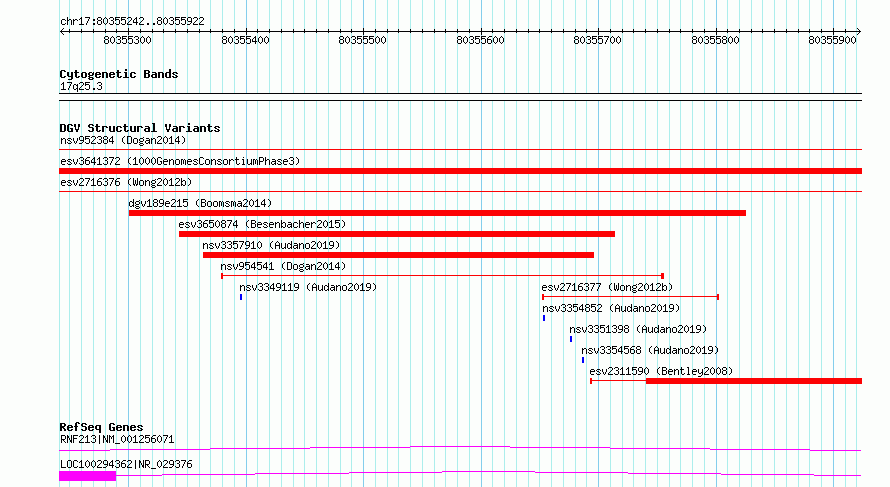Click the esv2716376 (Wong2012b) label
Screen dimensions: 890x487
(126, 182)
